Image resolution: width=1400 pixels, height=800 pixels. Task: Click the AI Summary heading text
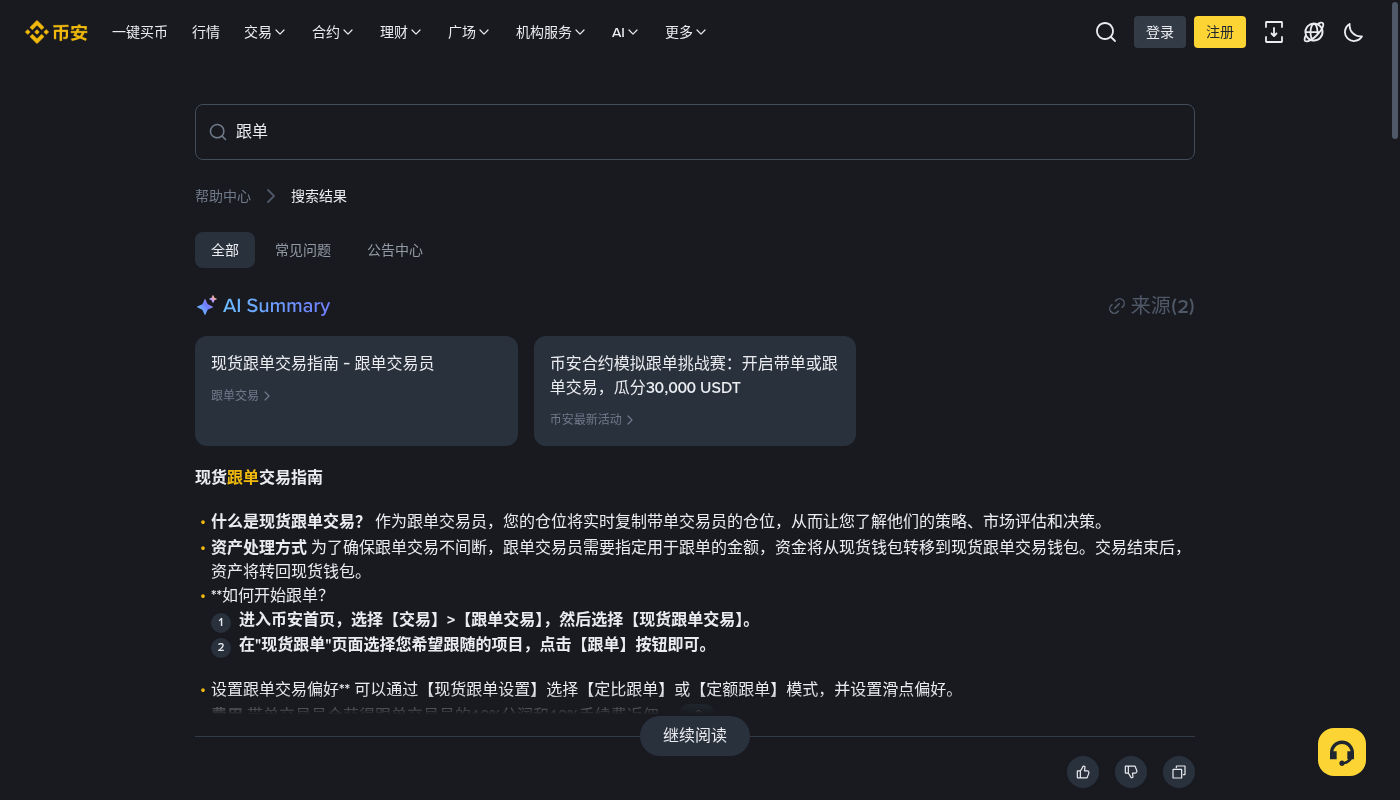click(x=276, y=306)
